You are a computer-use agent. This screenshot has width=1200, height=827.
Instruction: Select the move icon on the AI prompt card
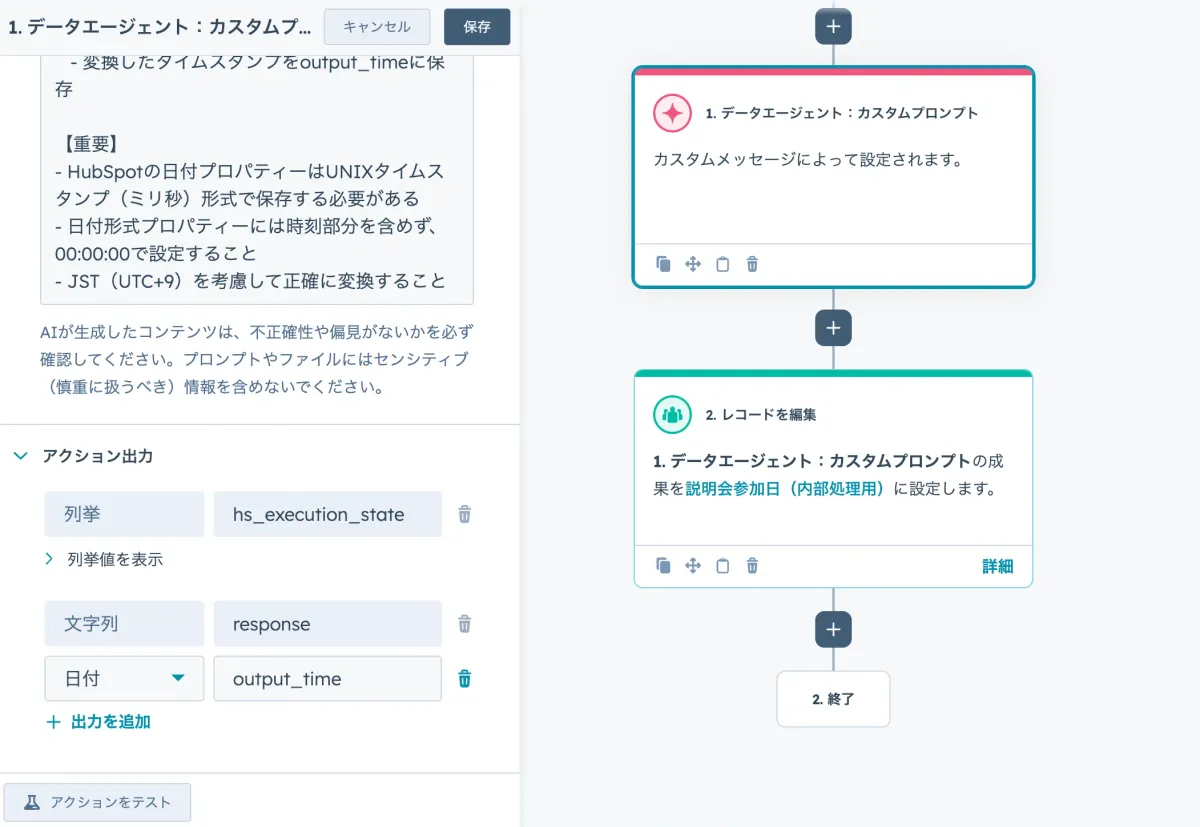click(x=692, y=264)
